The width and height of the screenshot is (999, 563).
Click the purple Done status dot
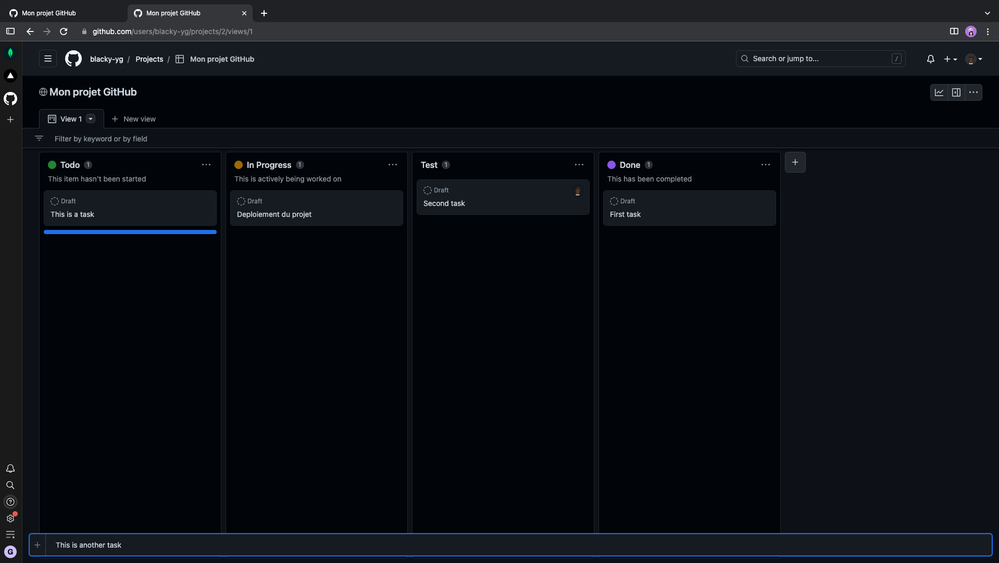click(611, 165)
